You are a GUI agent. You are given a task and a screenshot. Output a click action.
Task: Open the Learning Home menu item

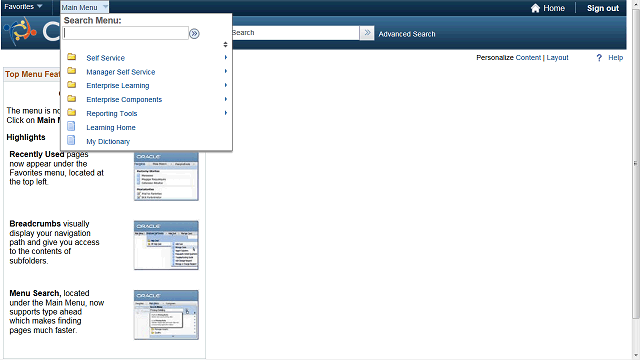(111, 127)
